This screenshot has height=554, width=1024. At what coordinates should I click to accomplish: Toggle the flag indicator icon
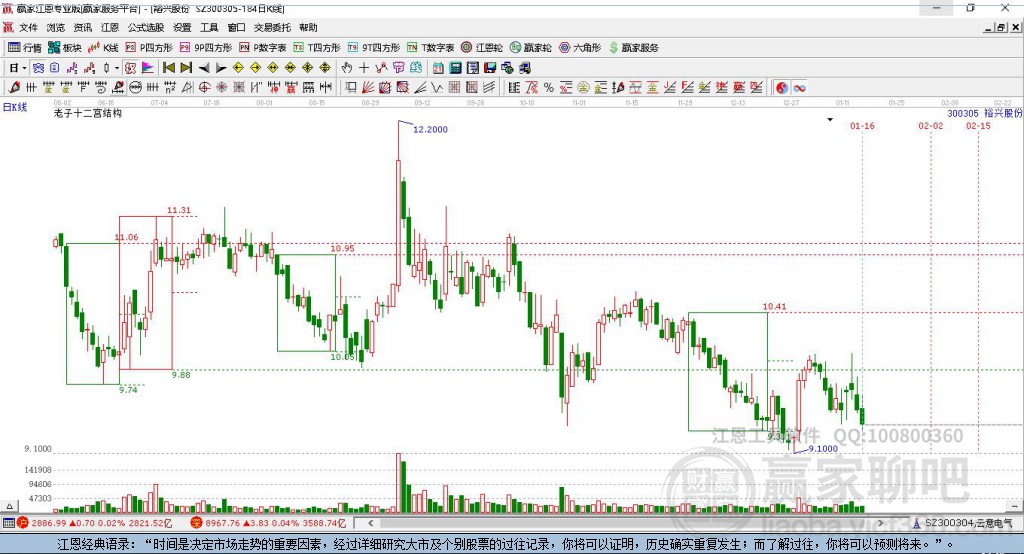click(148, 68)
